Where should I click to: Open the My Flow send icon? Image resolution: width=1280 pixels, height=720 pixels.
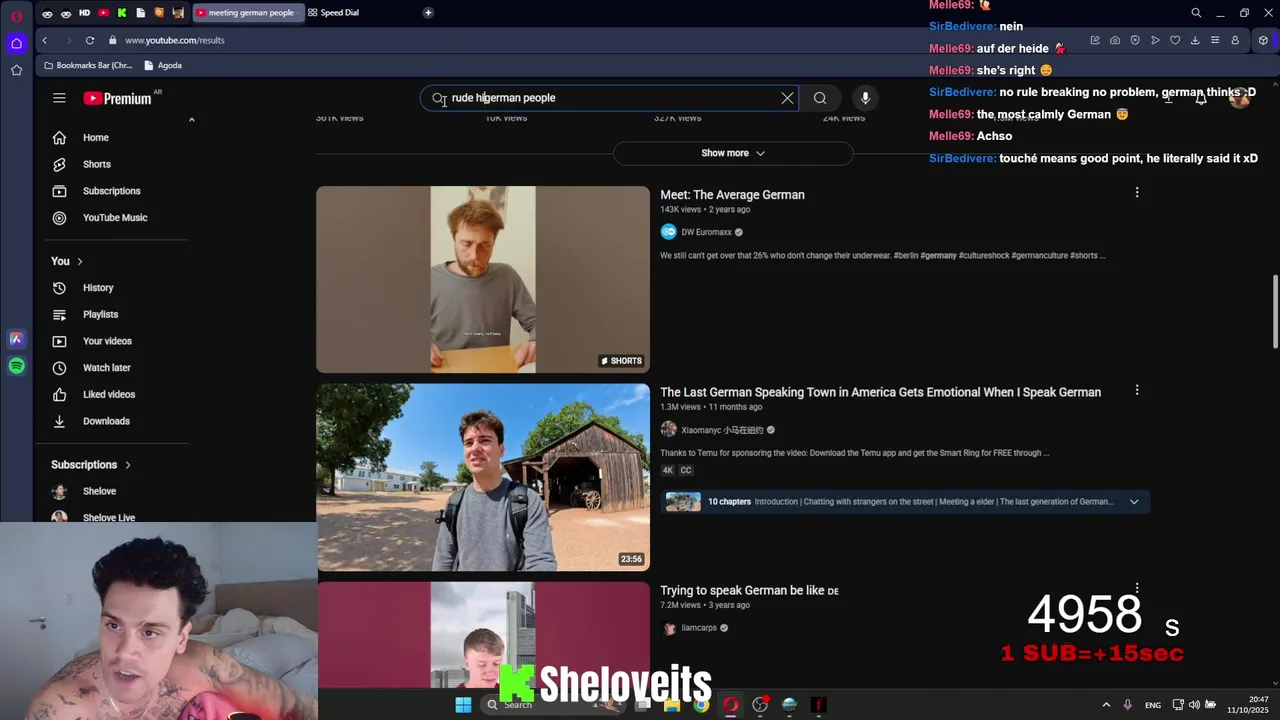point(1155,40)
